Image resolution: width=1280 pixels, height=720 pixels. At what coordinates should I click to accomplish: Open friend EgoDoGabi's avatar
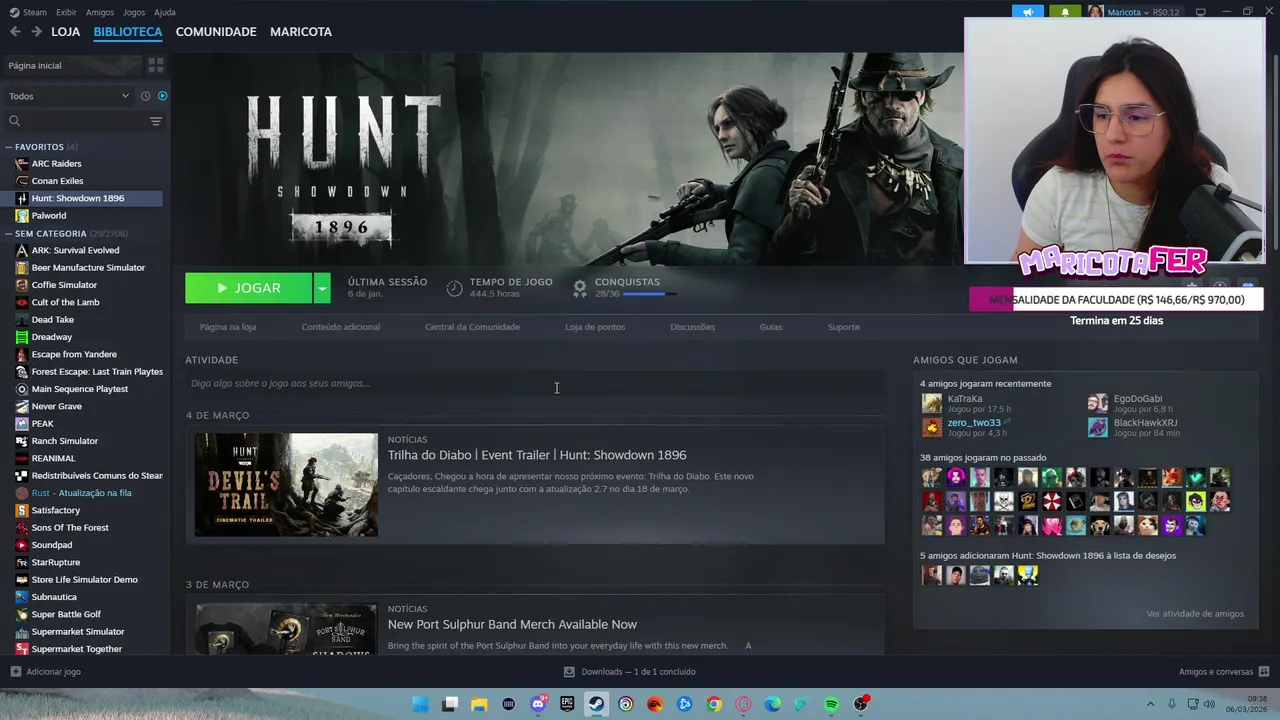1098,403
